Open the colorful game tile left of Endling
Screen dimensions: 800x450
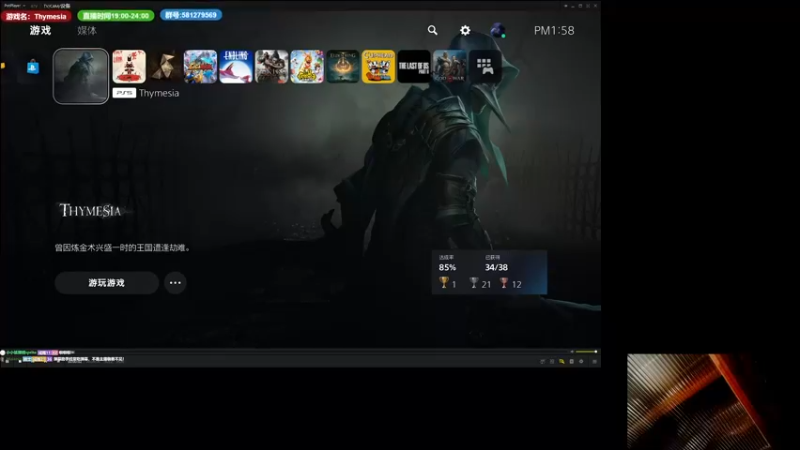(x=201, y=66)
